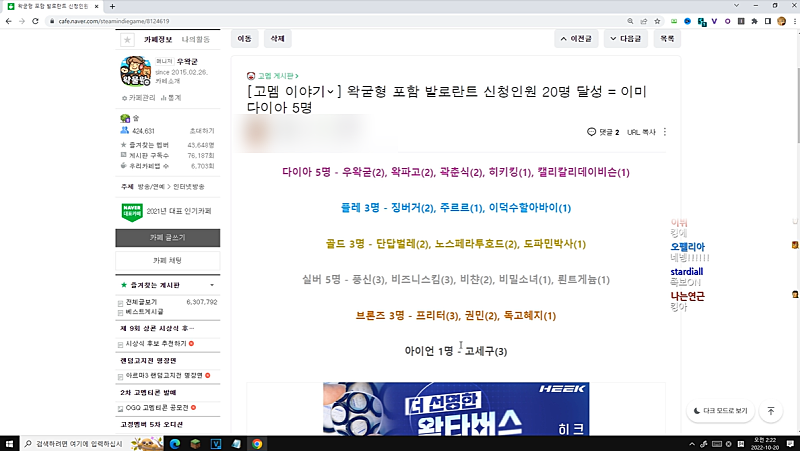Viewport: 800px width, 451px height.
Task: Click Chrome icon on the taskbar
Action: [257, 444]
